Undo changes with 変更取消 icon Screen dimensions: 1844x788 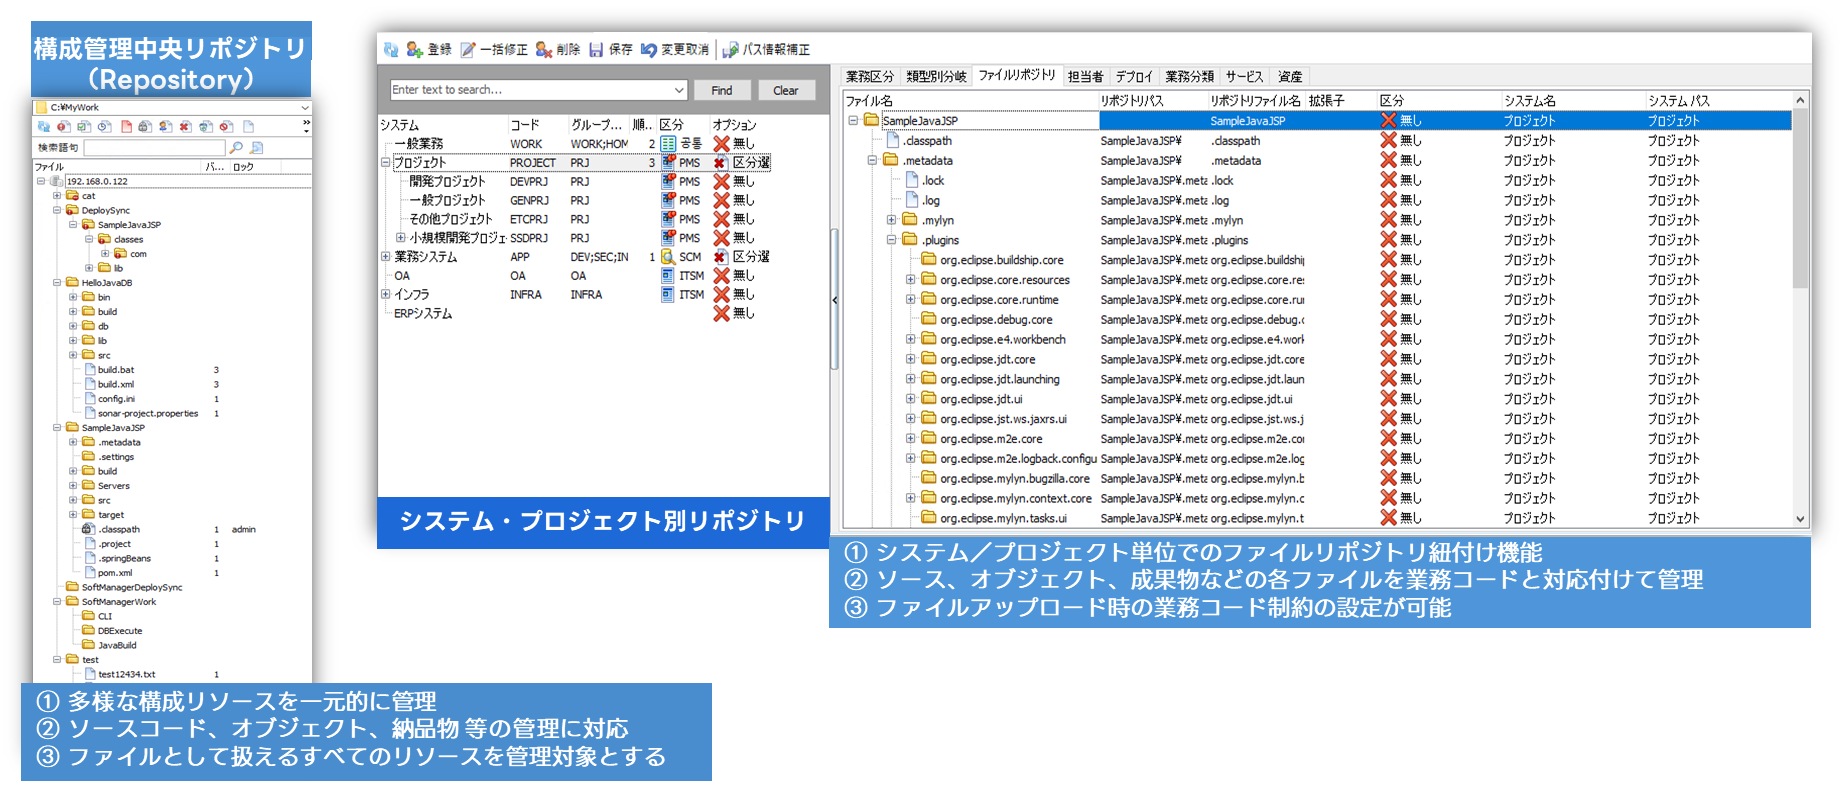coord(649,49)
